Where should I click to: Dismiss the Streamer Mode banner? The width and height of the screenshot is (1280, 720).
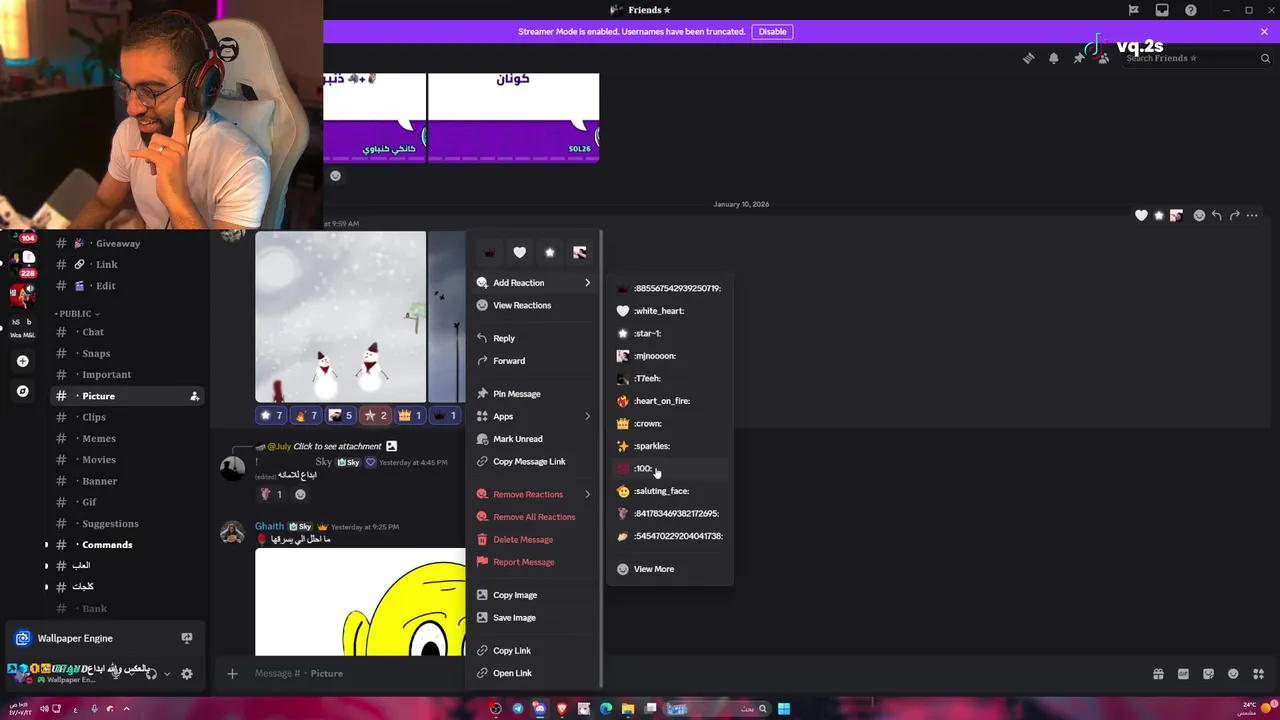point(1264,31)
